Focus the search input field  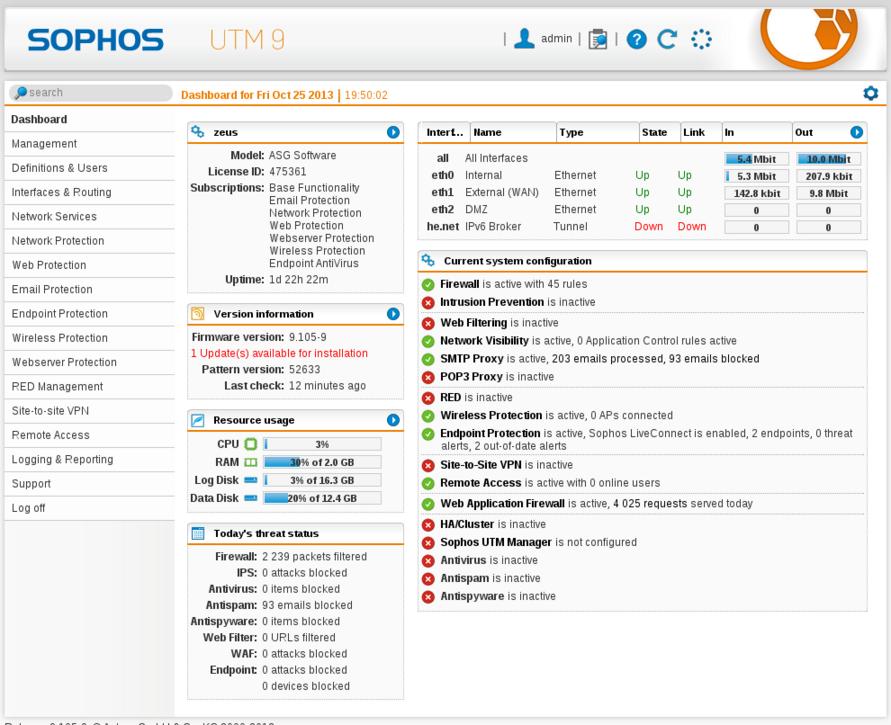[x=91, y=93]
